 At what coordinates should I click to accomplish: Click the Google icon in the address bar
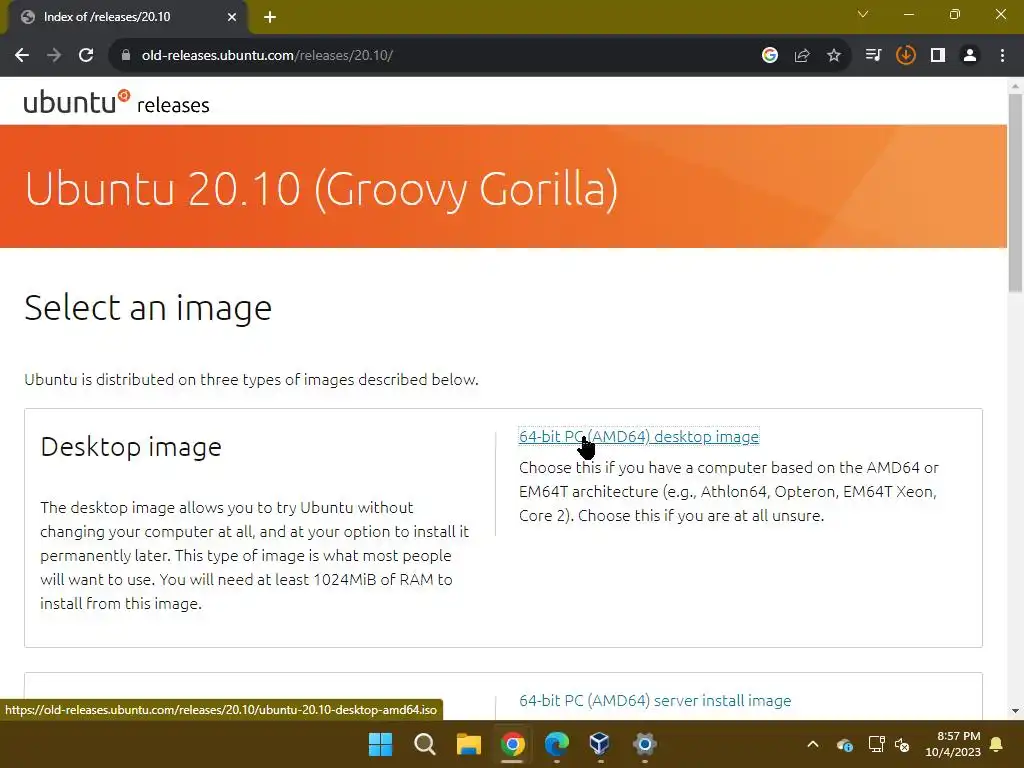coord(770,56)
